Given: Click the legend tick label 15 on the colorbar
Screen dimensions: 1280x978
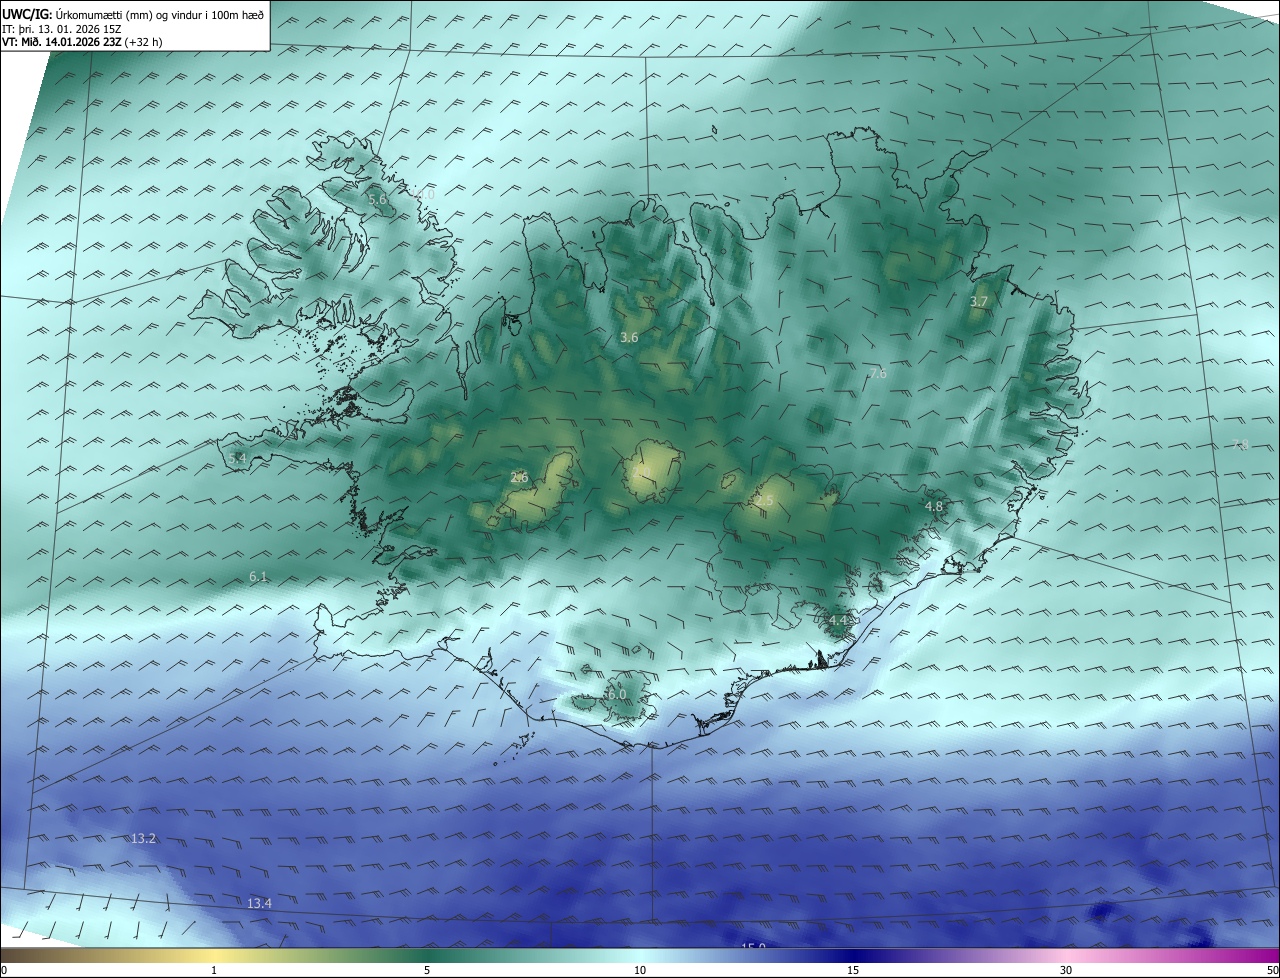Looking at the screenshot, I should [x=853, y=970].
